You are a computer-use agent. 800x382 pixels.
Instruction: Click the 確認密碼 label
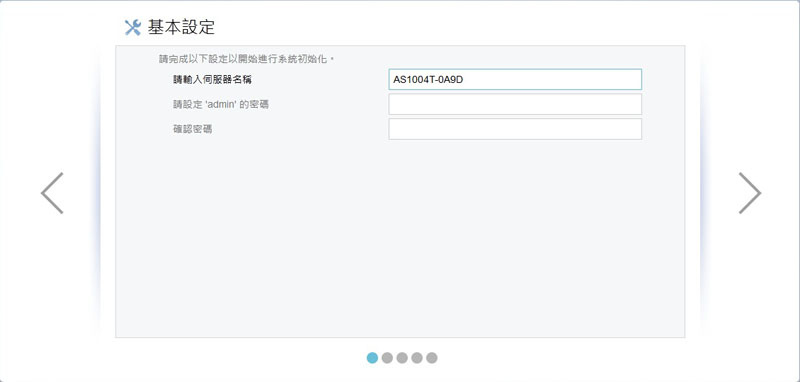193,129
